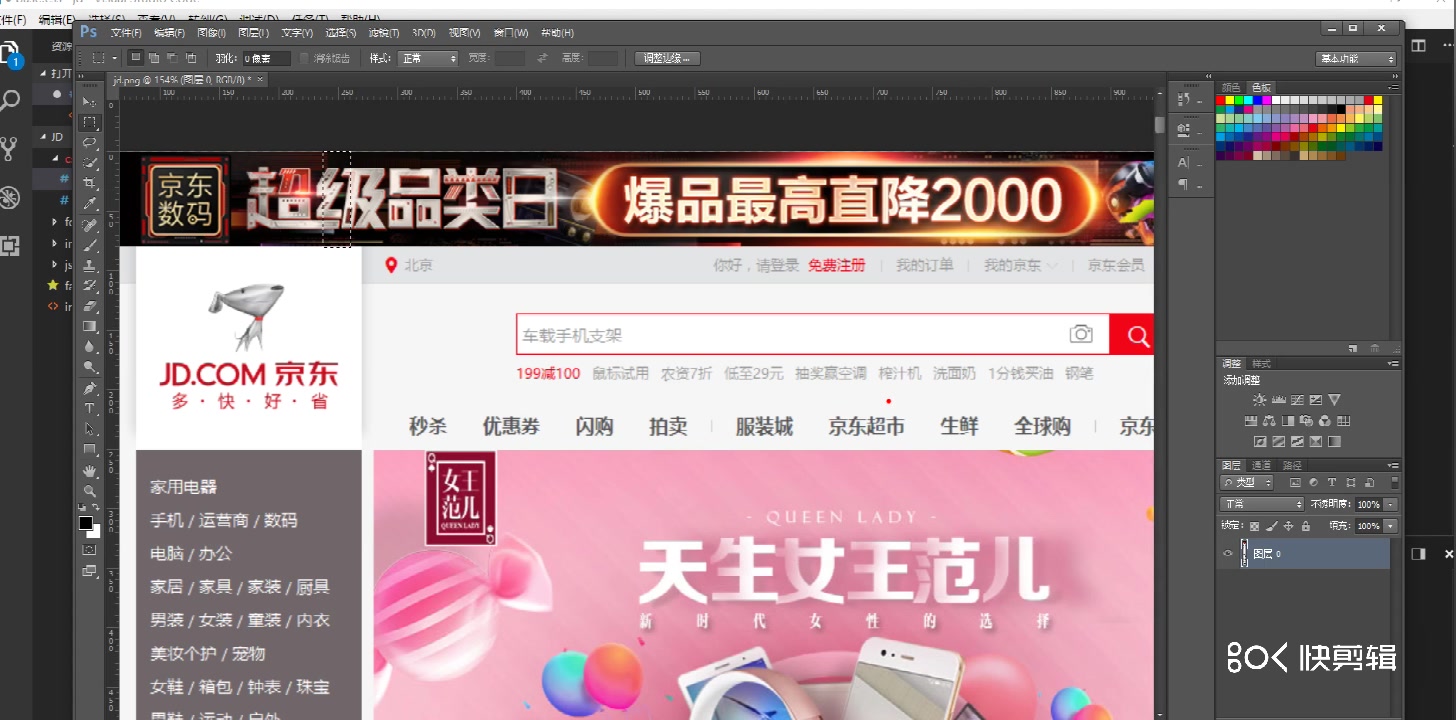Open the 不透明度 opacity dropdown arrow
This screenshot has height=720, width=1456.
coord(1390,504)
